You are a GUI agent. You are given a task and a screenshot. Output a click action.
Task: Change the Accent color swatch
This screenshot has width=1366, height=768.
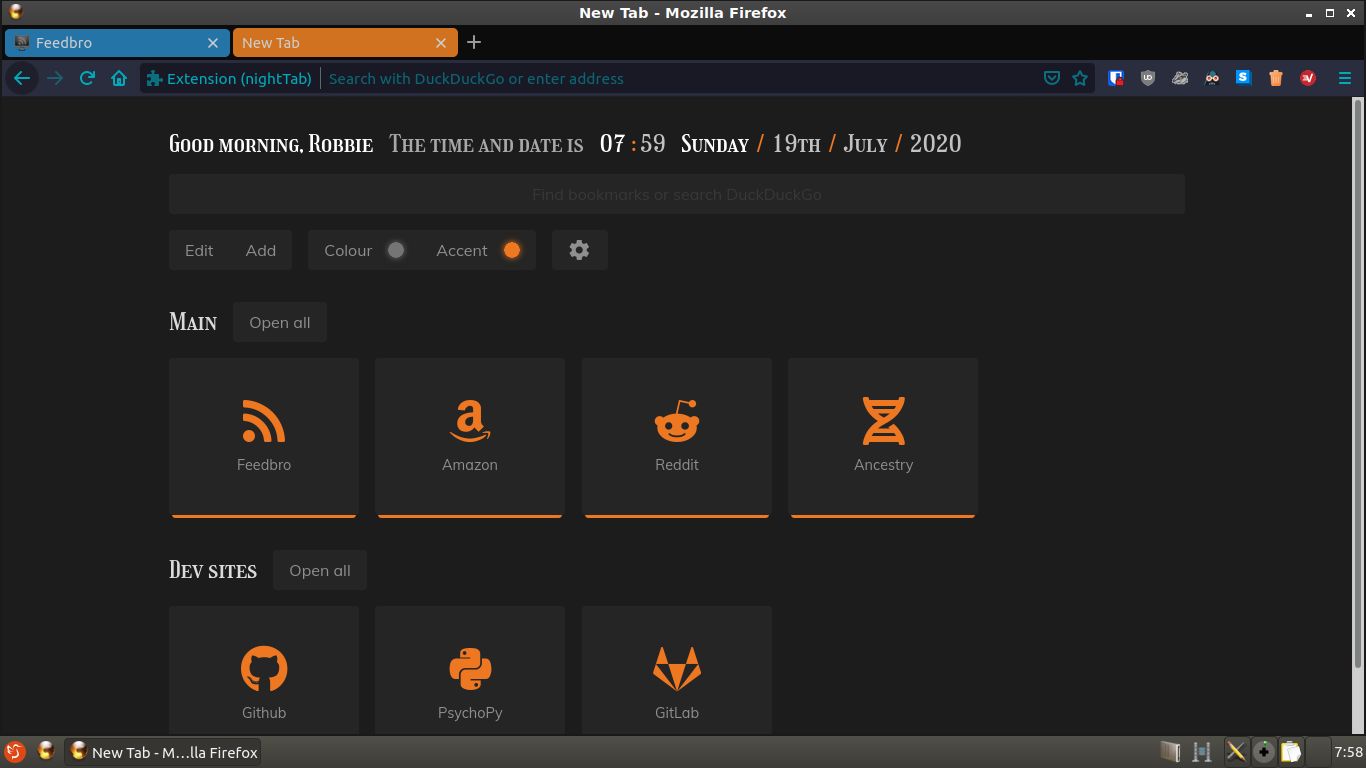[511, 250]
